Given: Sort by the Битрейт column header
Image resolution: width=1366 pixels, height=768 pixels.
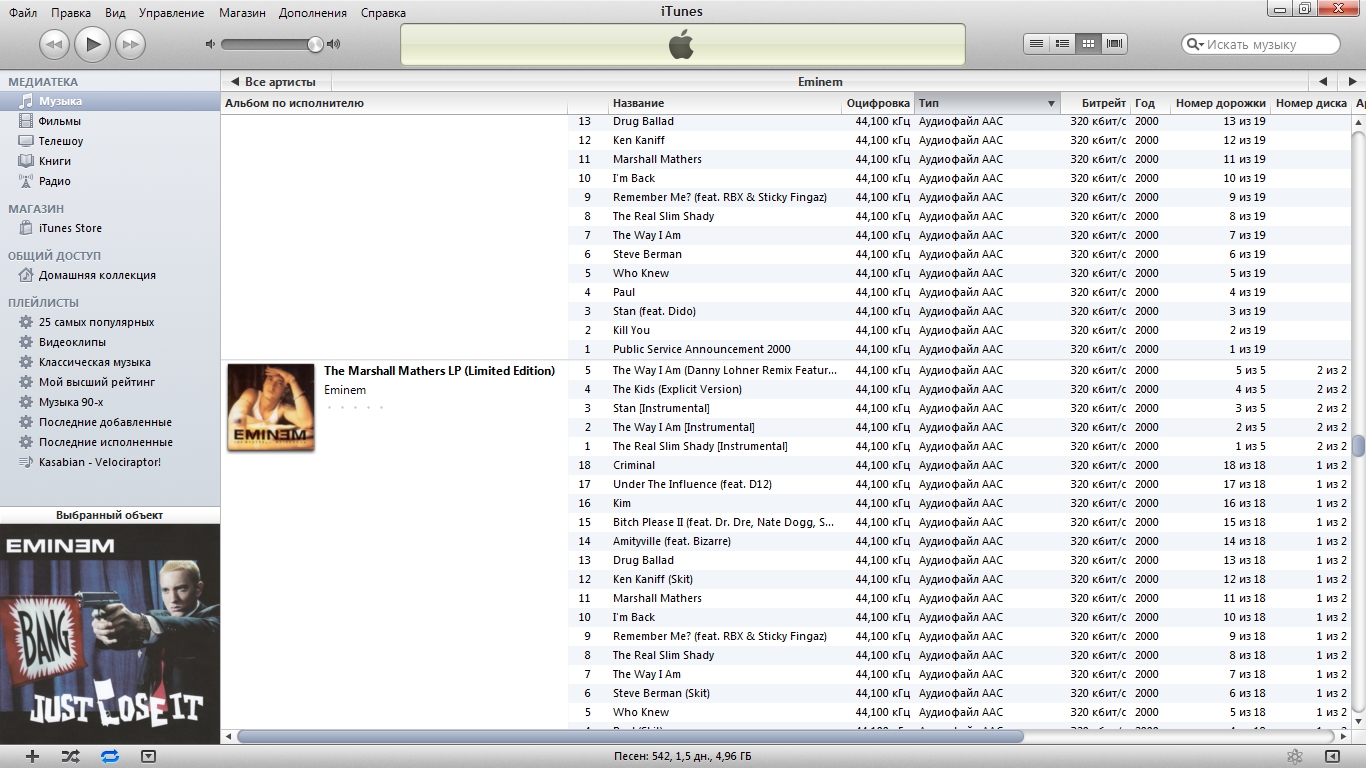Looking at the screenshot, I should pos(1095,103).
